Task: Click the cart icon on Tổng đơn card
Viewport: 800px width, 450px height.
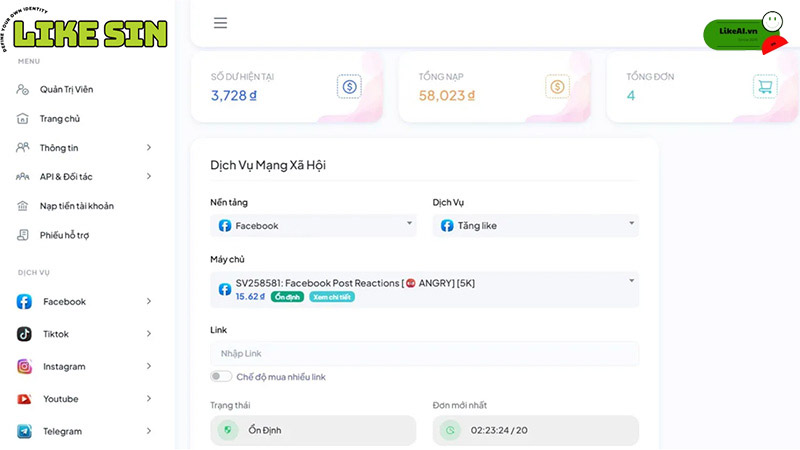Action: tap(765, 86)
